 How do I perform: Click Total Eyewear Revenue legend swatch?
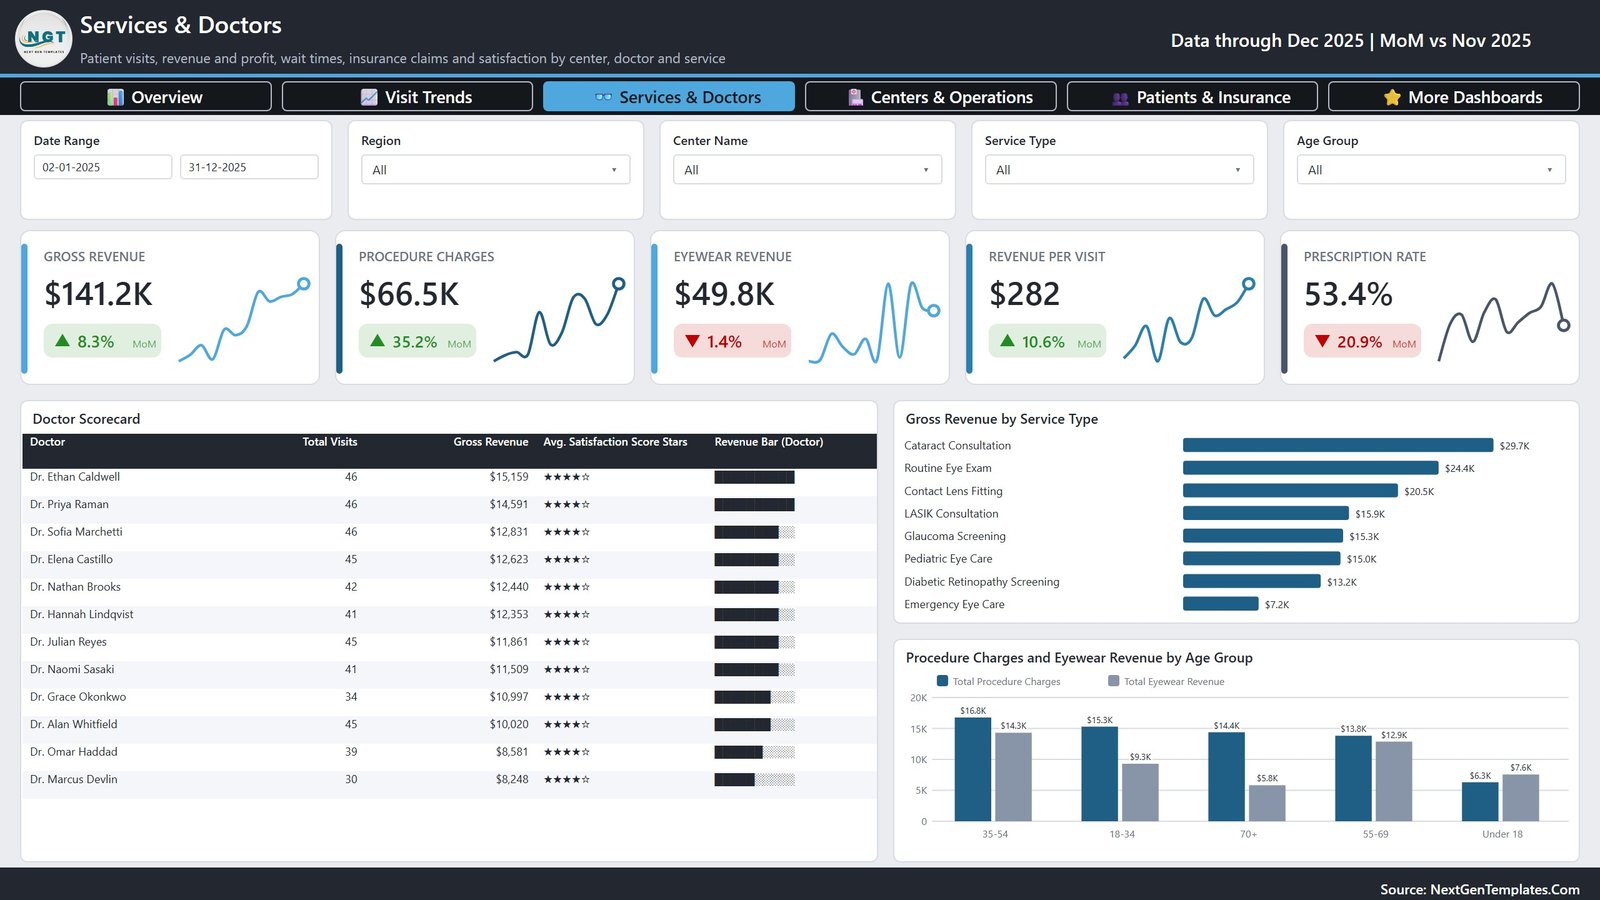click(x=1113, y=681)
